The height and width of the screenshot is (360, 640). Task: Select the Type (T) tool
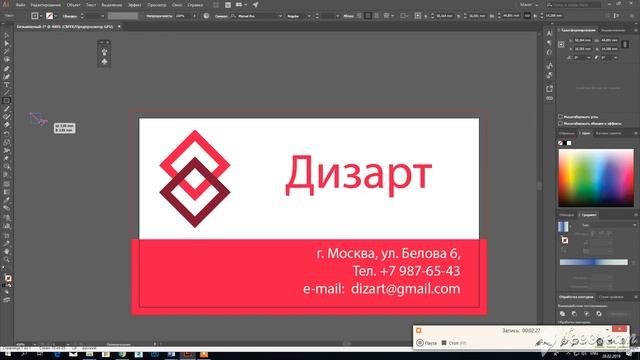[x=7, y=85]
